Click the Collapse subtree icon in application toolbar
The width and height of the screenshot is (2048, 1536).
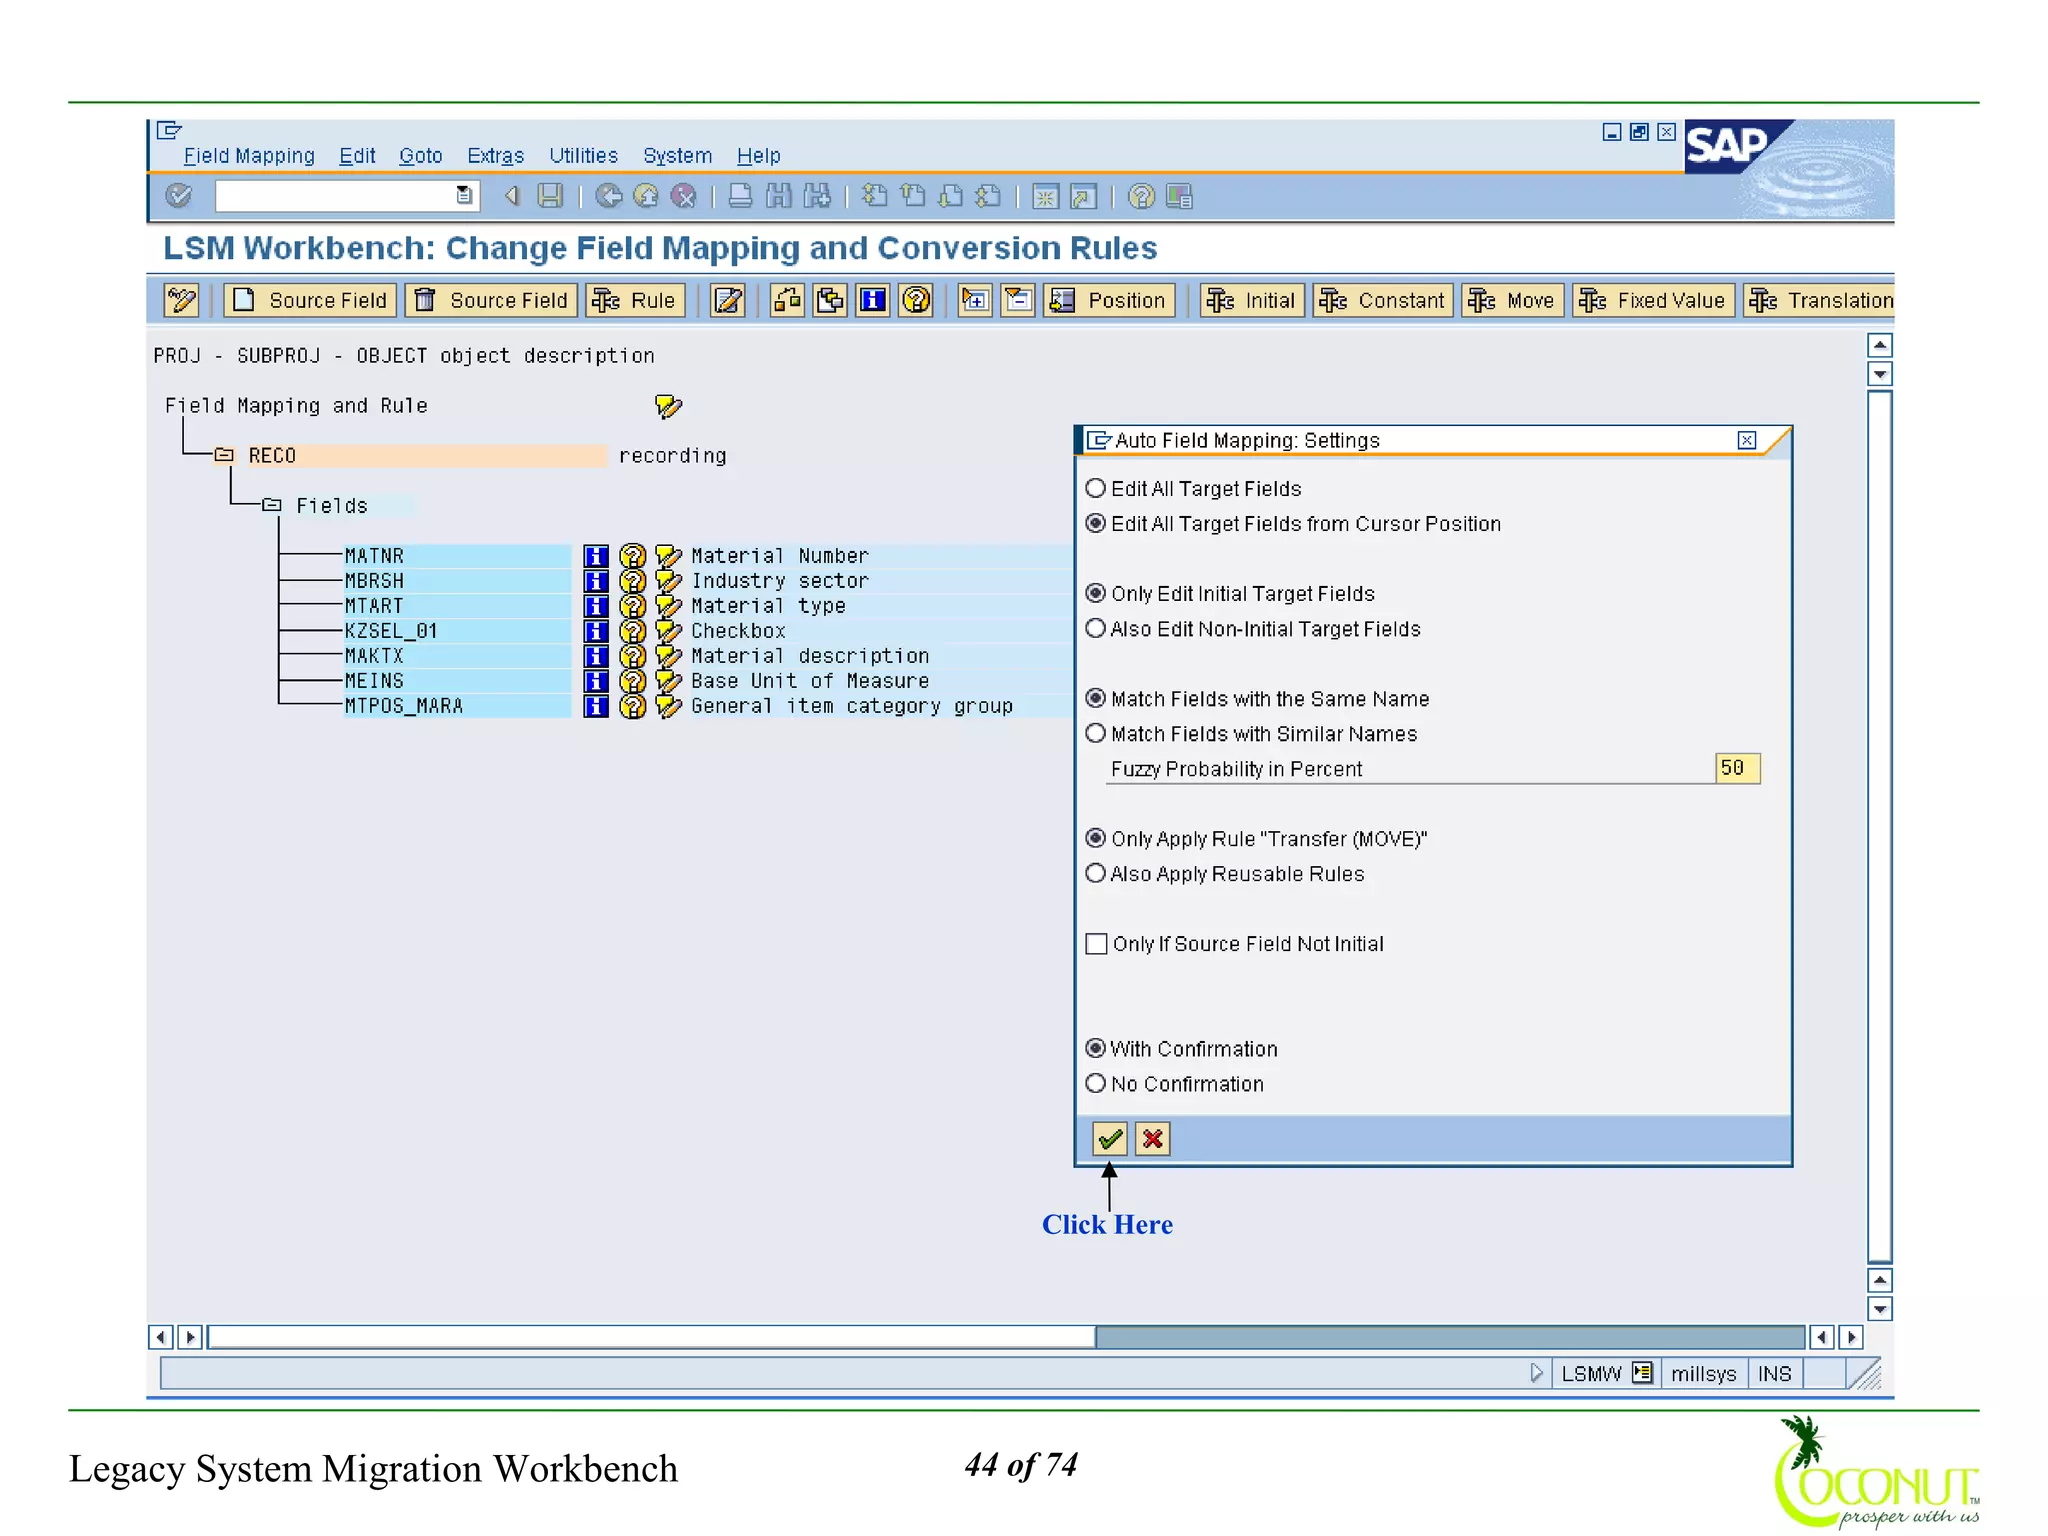coord(1018,300)
